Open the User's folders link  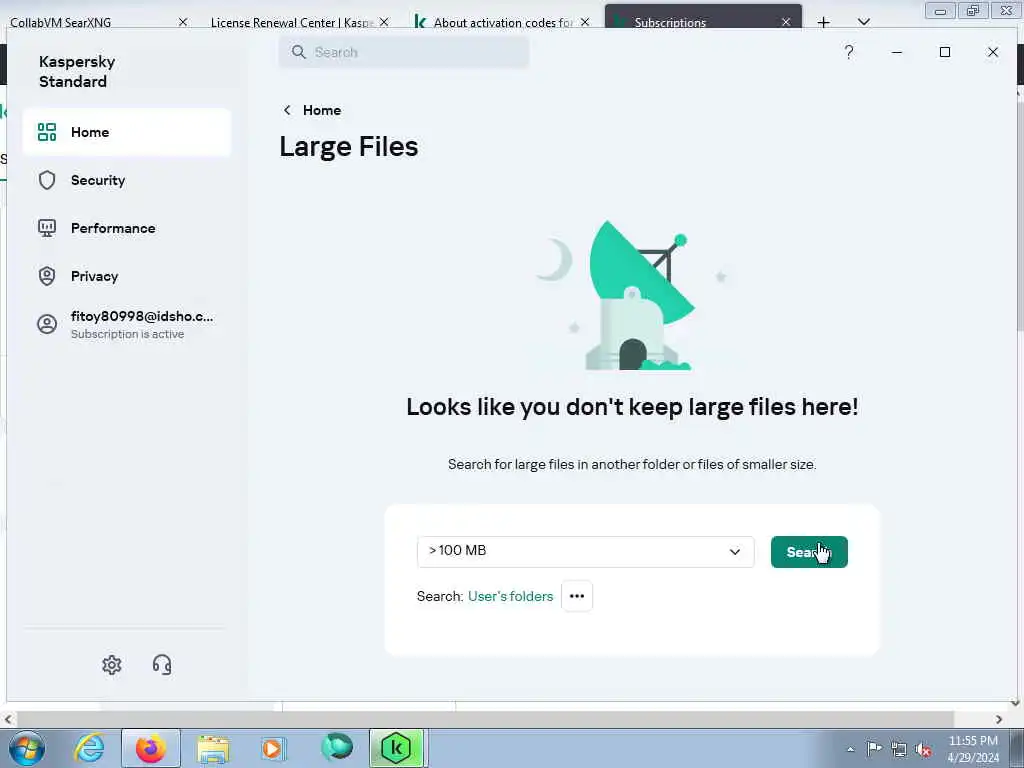tap(510, 596)
